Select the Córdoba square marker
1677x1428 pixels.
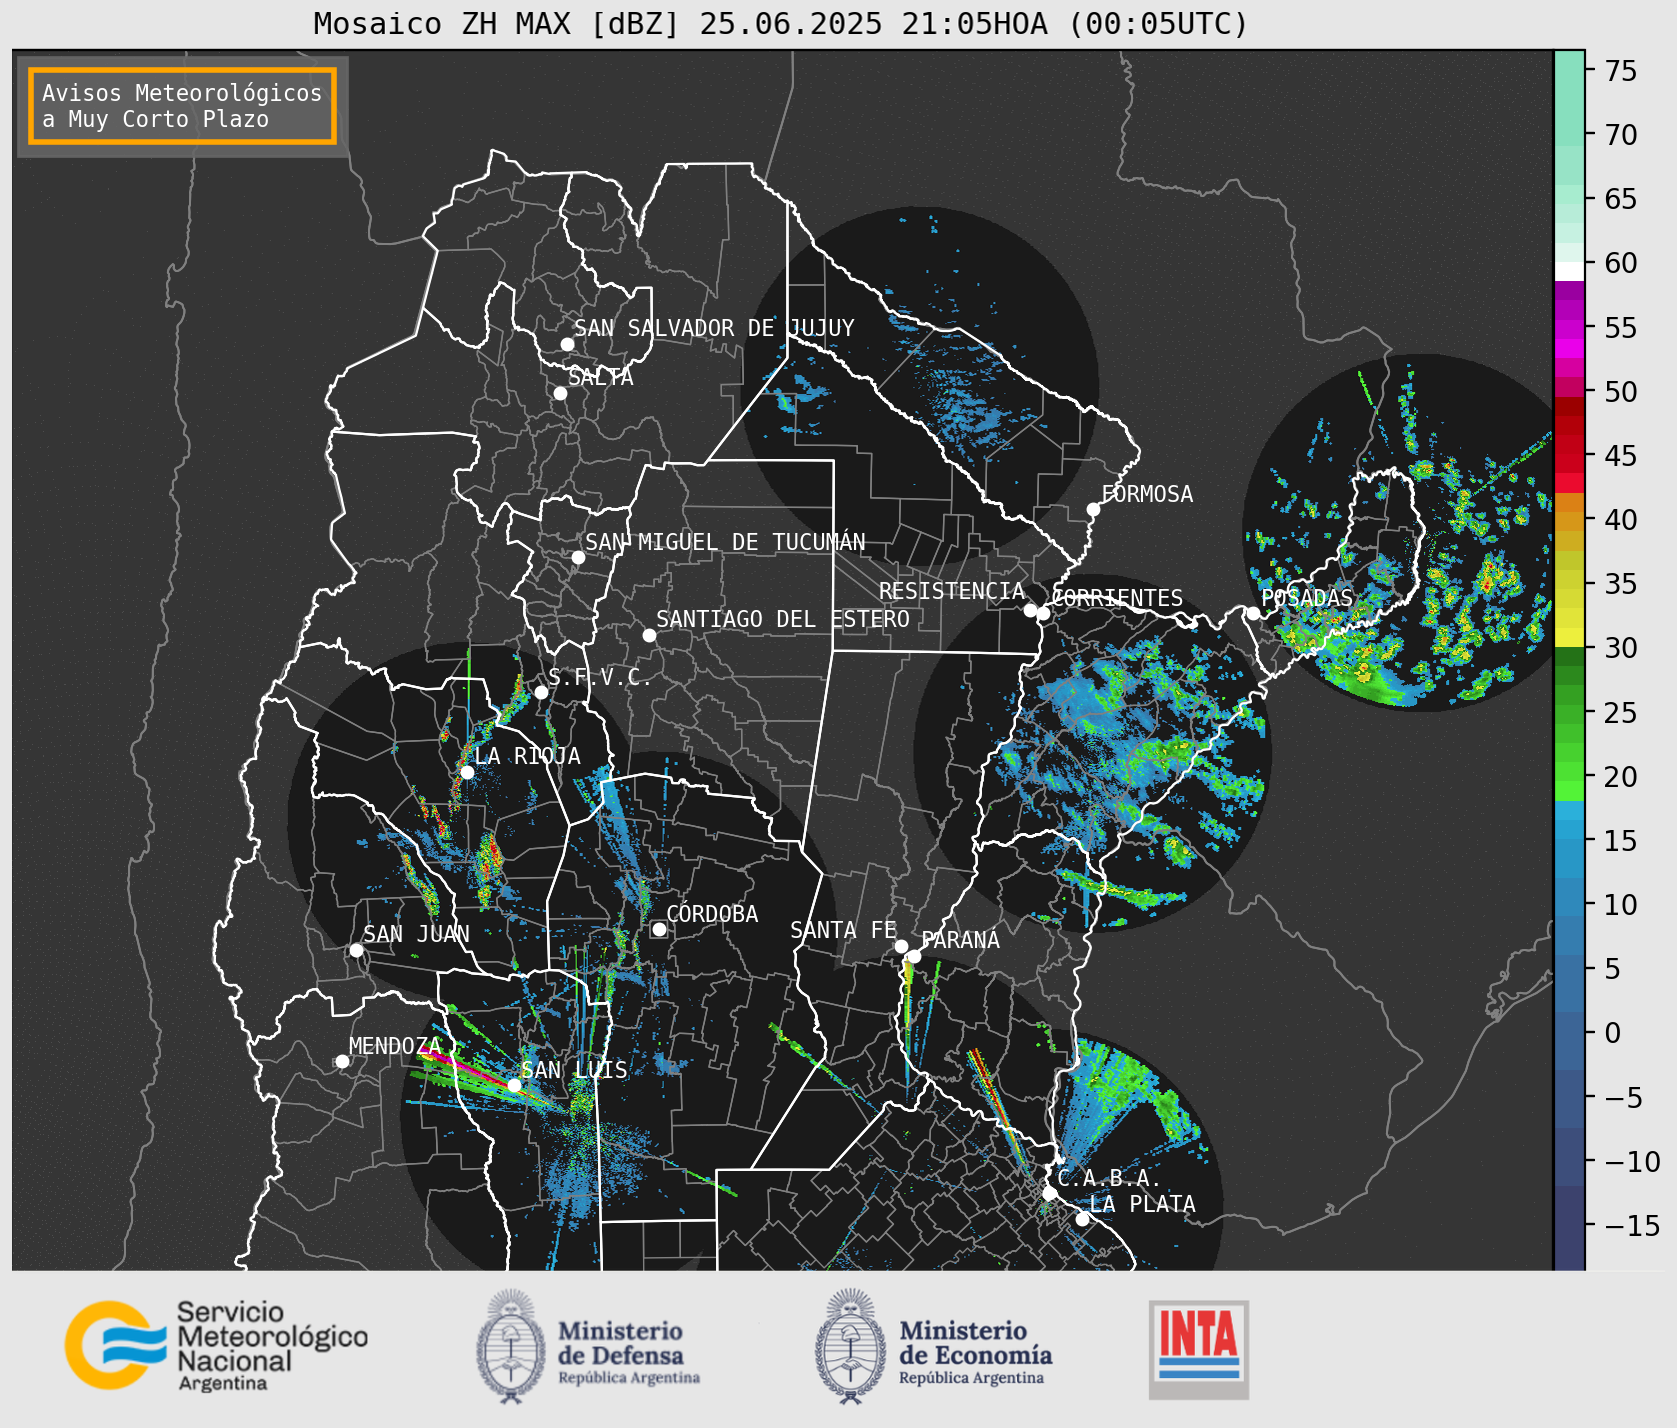[659, 929]
